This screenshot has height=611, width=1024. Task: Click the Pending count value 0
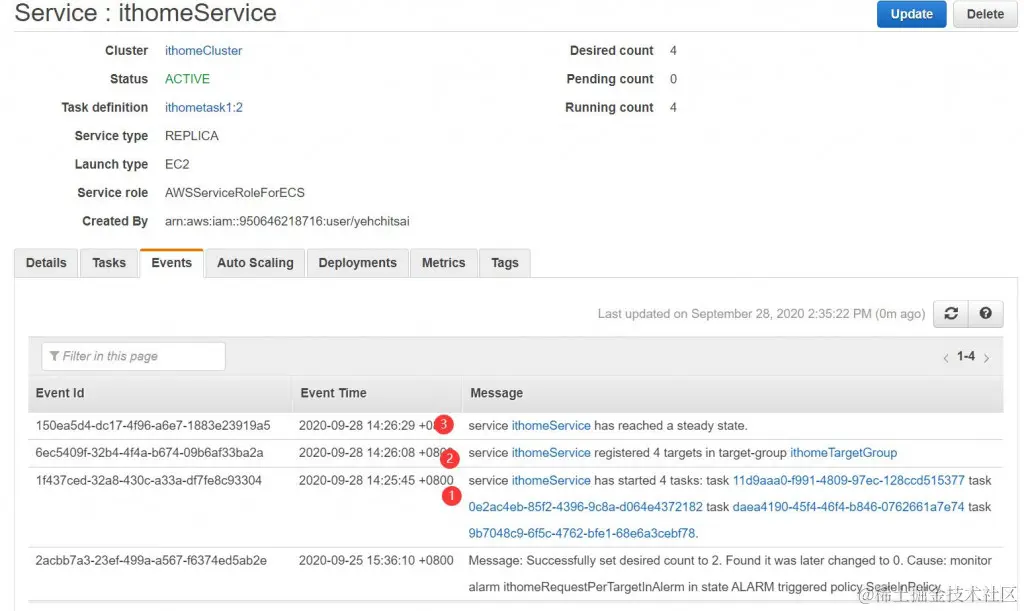tap(673, 79)
